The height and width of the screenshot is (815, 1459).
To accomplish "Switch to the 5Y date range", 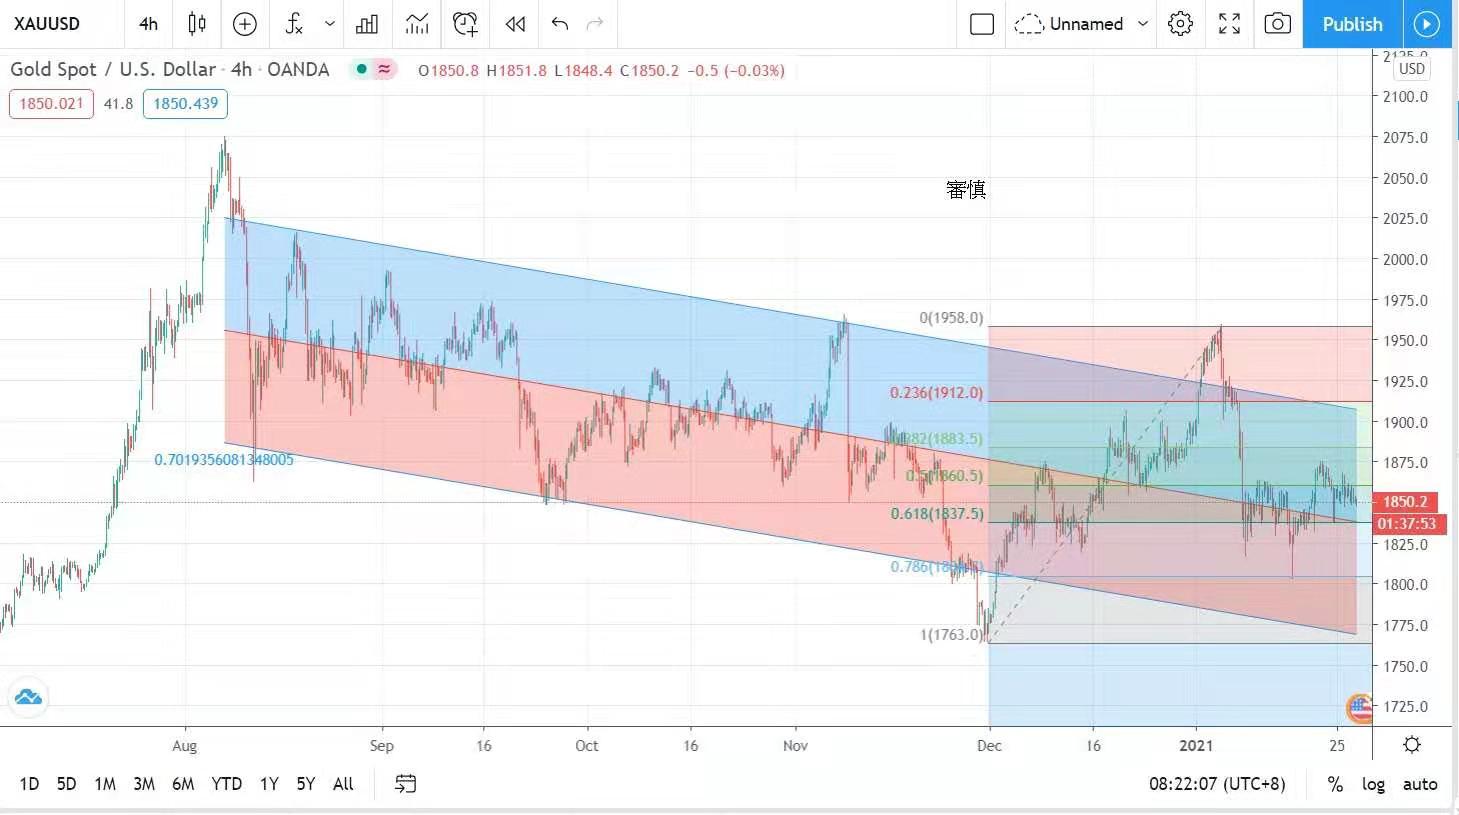I will pyautogui.click(x=306, y=784).
